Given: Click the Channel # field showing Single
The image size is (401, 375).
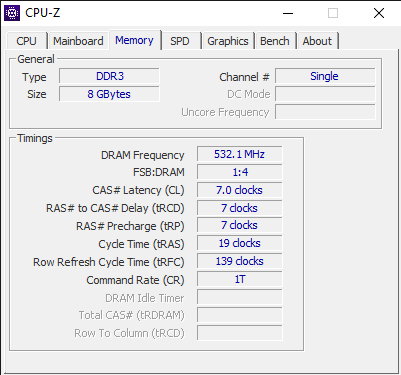Looking at the screenshot, I should tap(325, 76).
